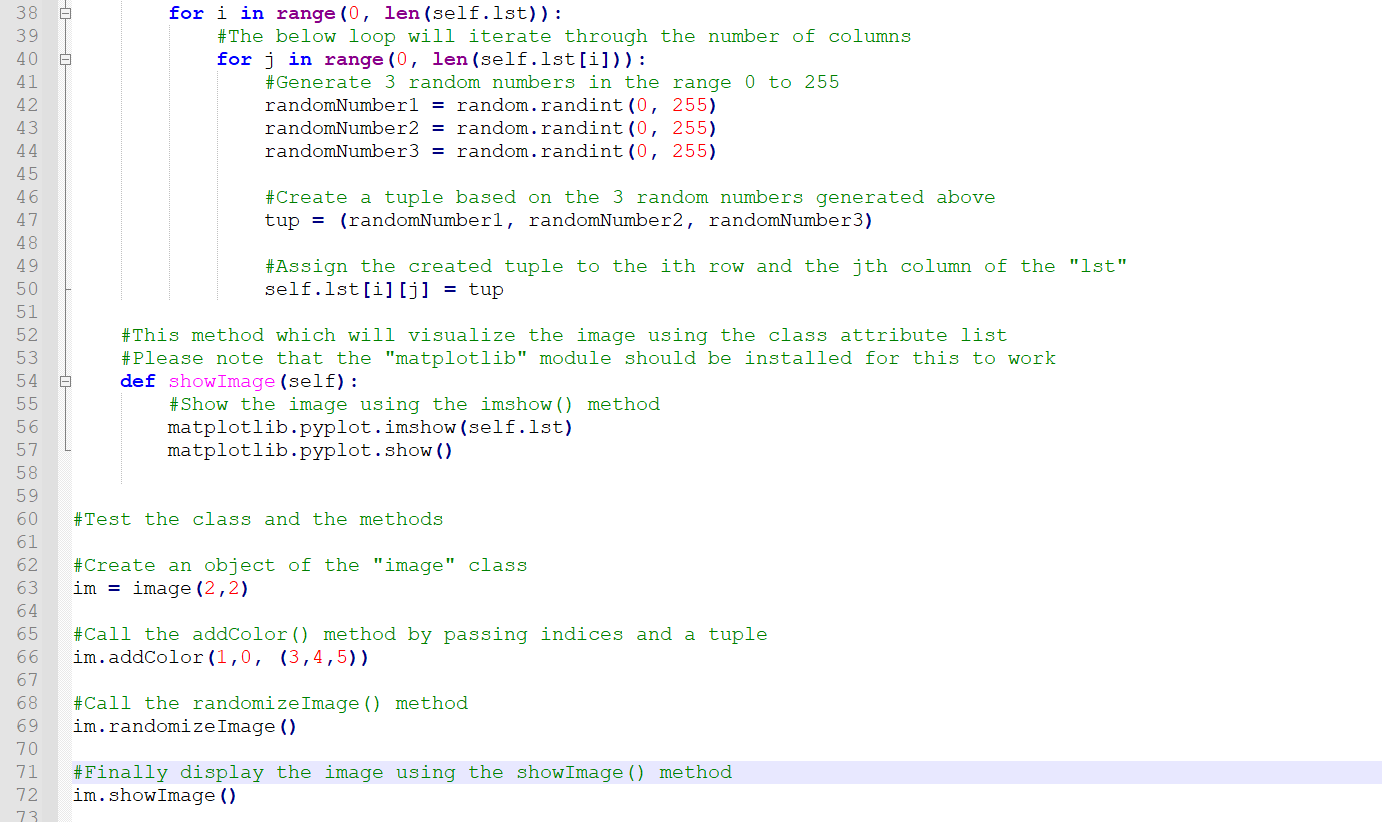Collapse the showImage method definition
The width and height of the screenshot is (1382, 822).
point(65,381)
